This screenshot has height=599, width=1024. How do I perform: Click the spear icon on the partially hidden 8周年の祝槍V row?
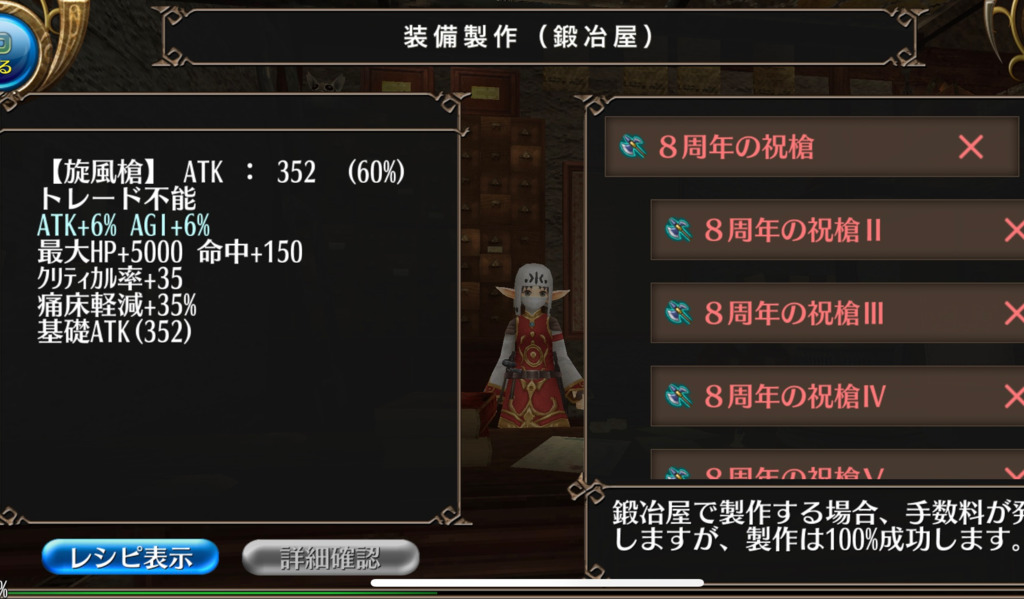point(678,474)
